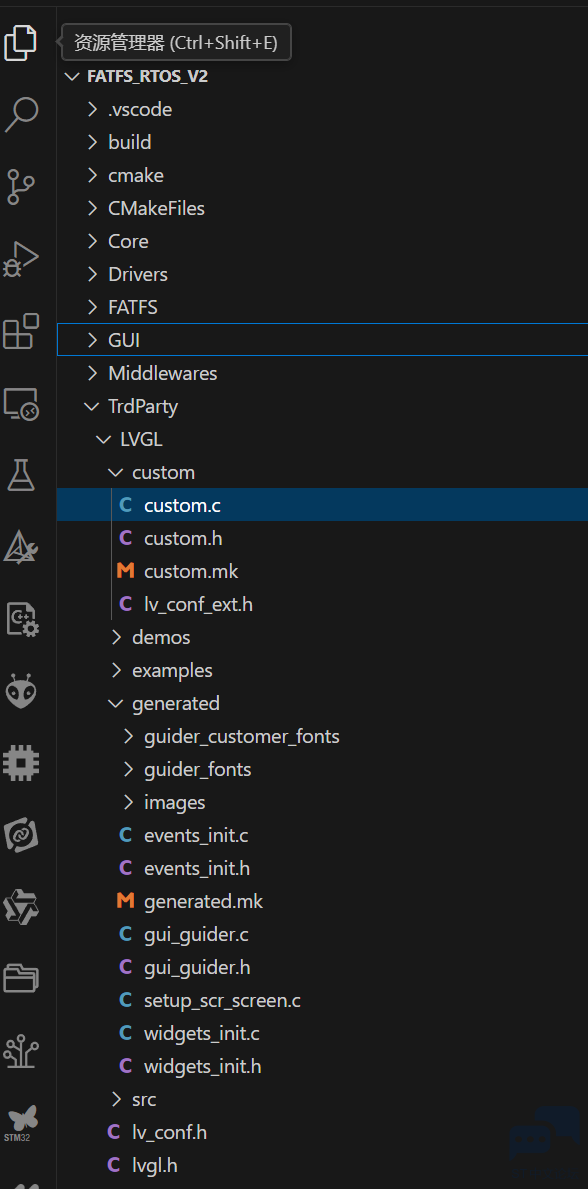Open Source Control view icon
588x1189 pixels.
(21, 187)
